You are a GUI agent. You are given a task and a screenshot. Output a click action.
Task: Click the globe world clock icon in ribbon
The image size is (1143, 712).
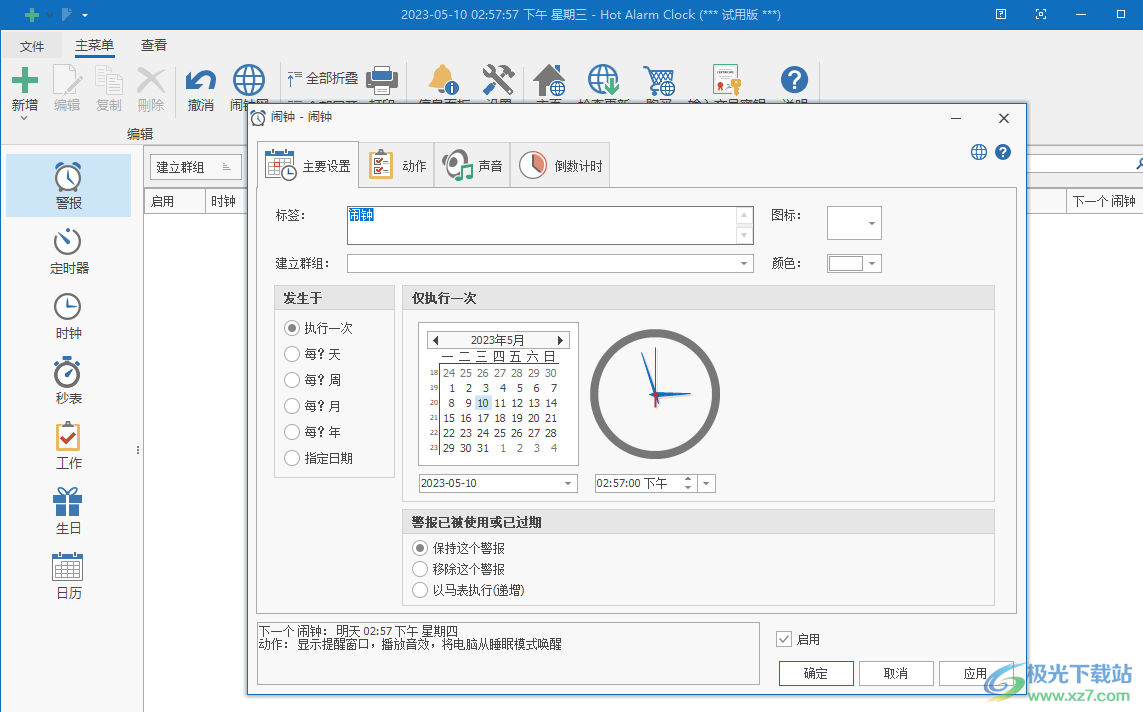(249, 80)
